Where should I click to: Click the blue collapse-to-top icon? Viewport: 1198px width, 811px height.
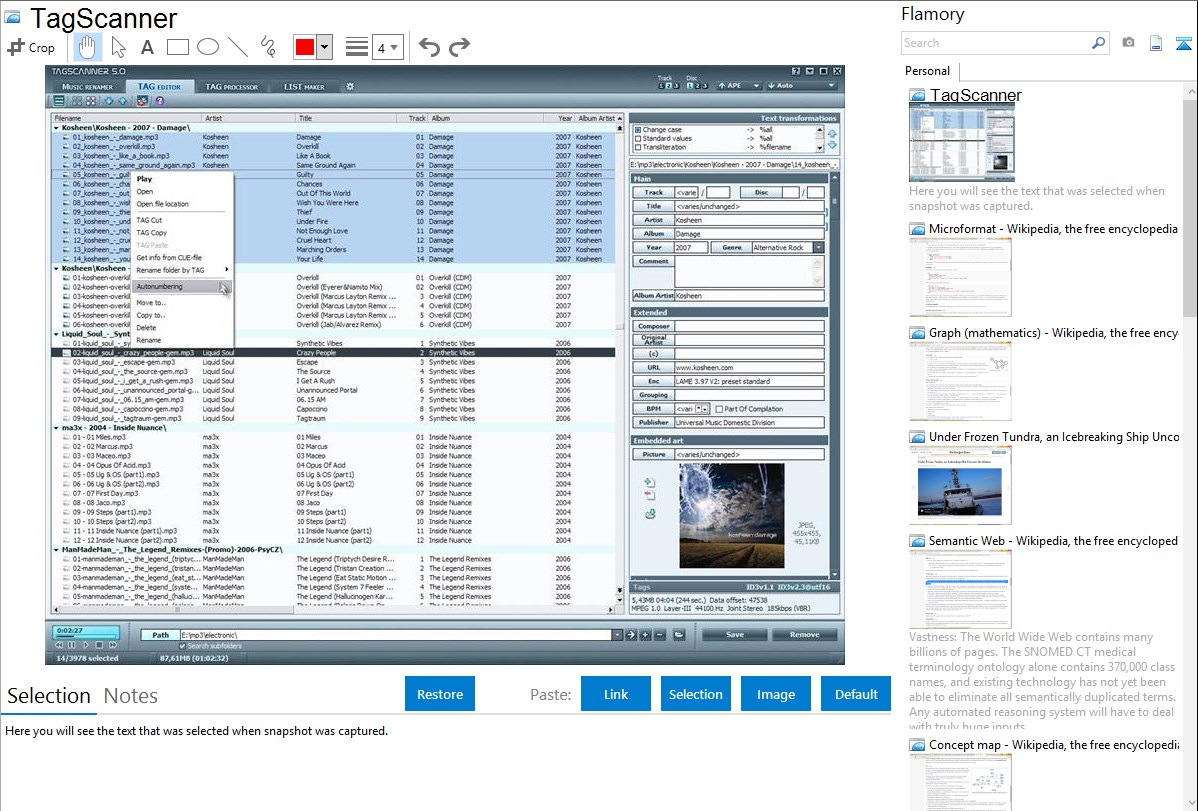[x=1183, y=43]
